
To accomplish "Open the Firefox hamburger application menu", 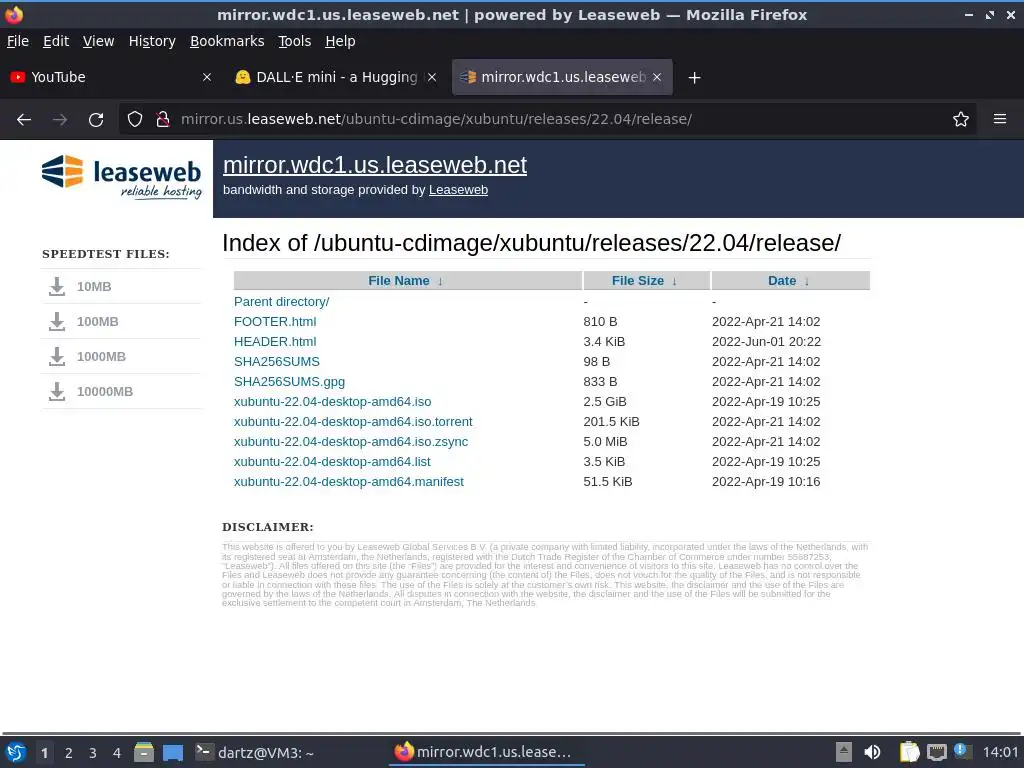I will point(1000,119).
